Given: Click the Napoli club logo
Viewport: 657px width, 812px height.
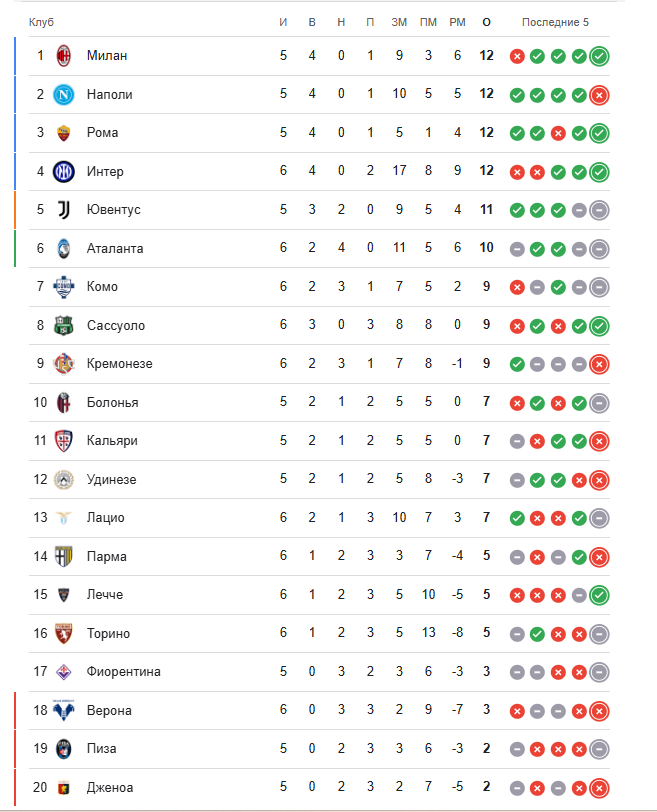Looking at the screenshot, I should (x=65, y=94).
